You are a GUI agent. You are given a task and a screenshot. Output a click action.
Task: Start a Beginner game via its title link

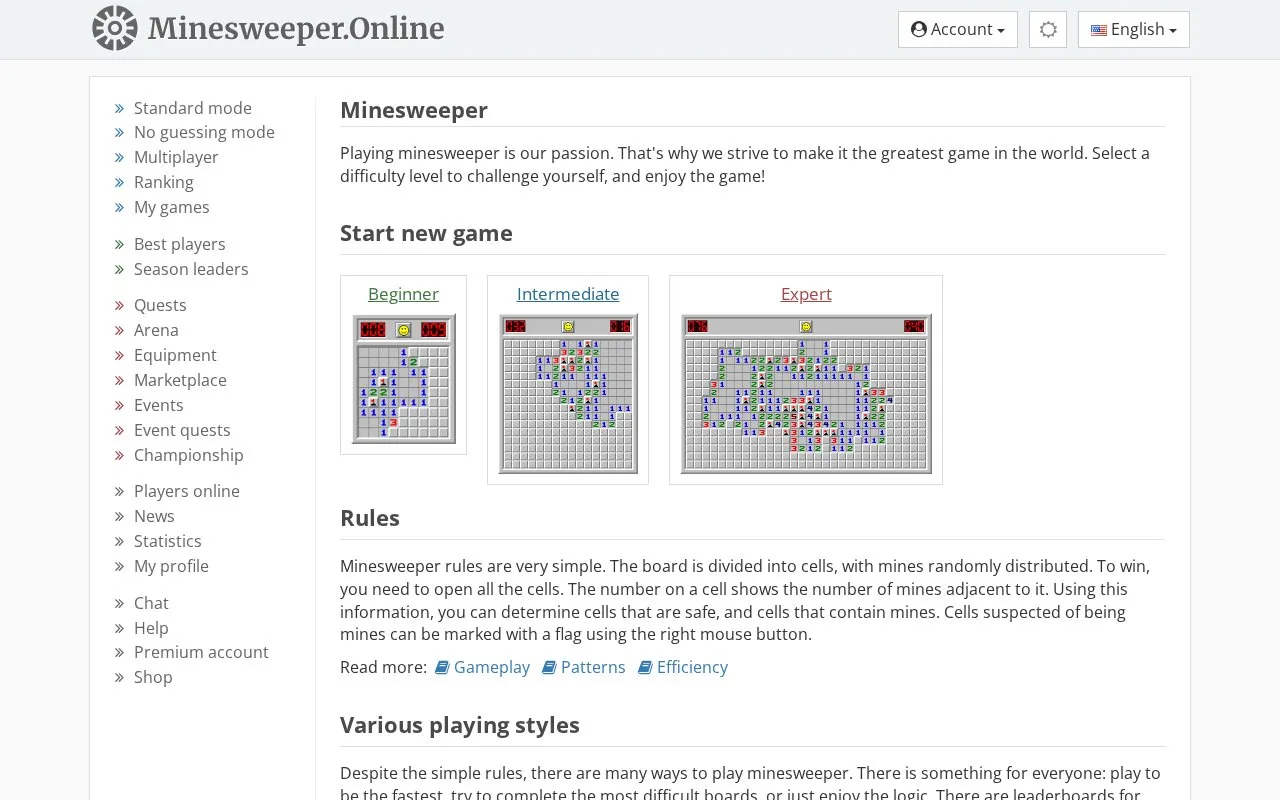(x=403, y=294)
